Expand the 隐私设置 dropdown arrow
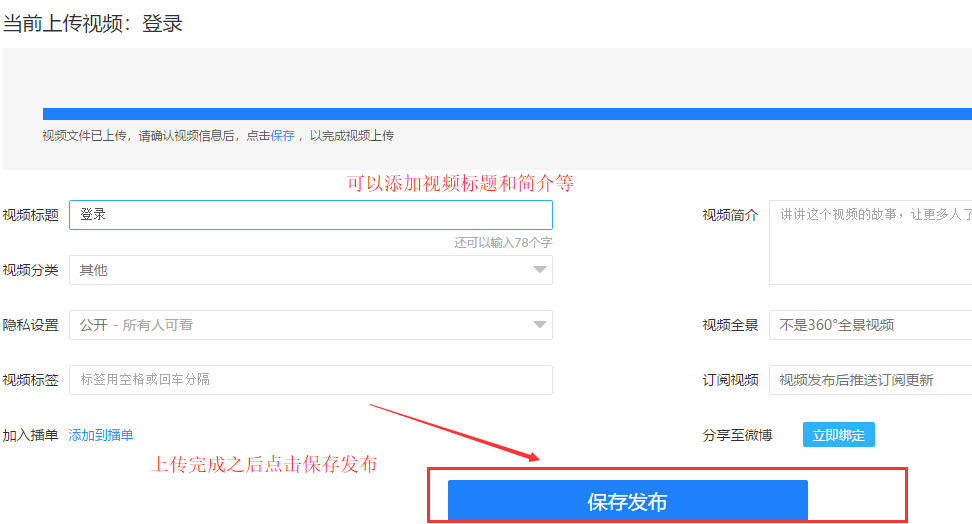Viewport: 972px width, 524px height. click(540, 325)
